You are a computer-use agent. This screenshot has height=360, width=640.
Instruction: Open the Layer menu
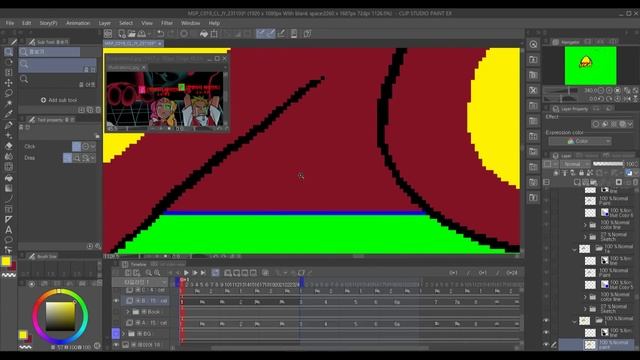tap(104, 23)
